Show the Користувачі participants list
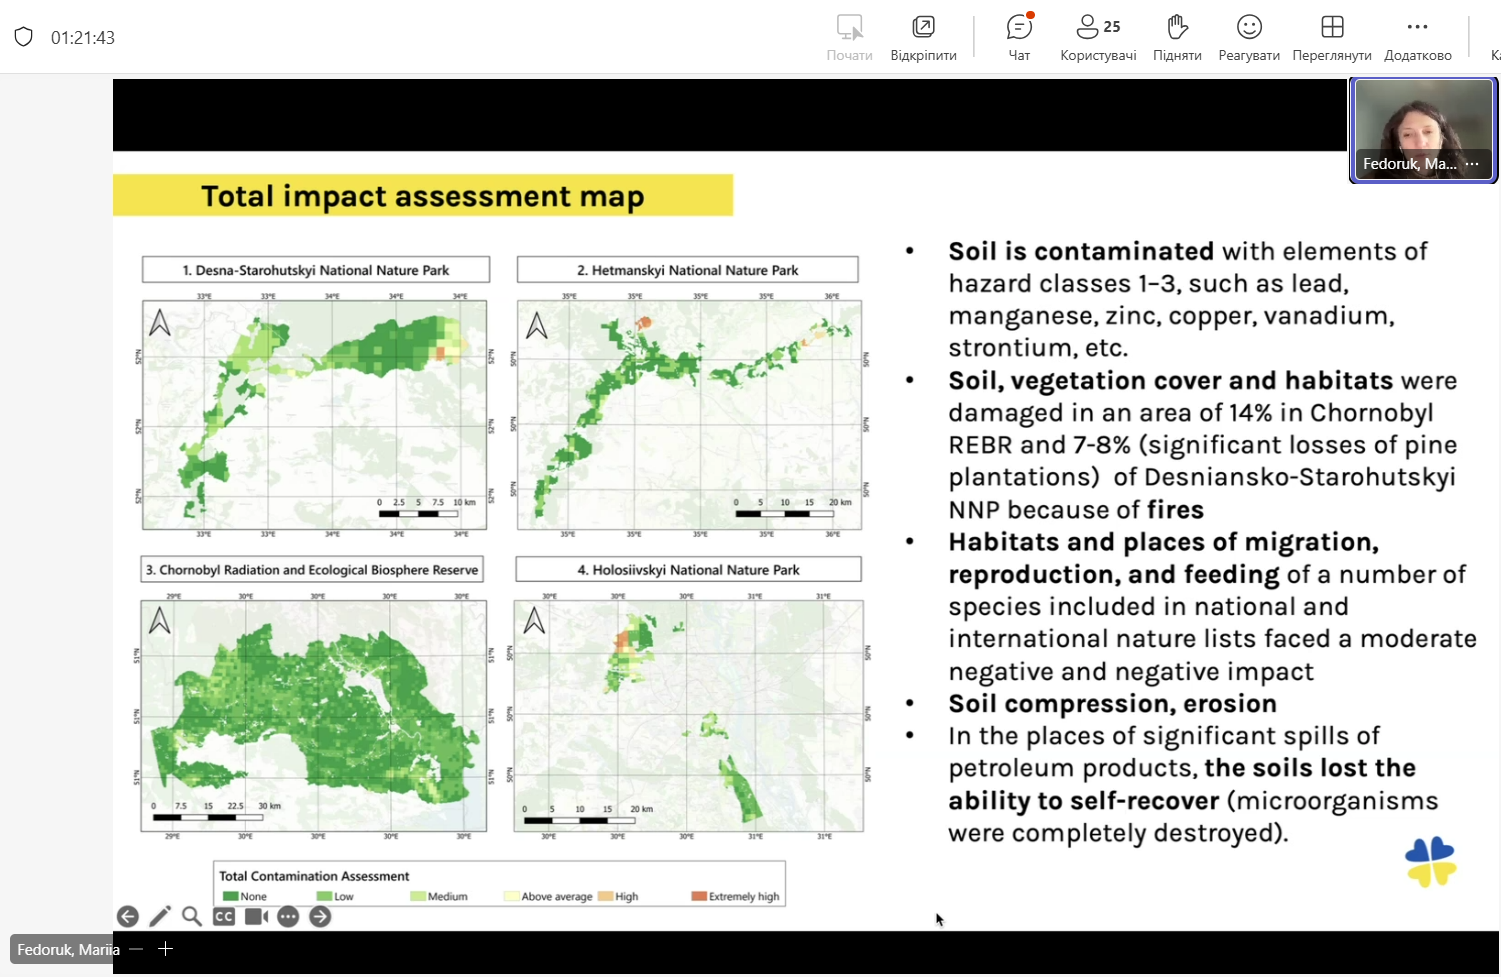The height and width of the screenshot is (977, 1501). (x=1098, y=37)
